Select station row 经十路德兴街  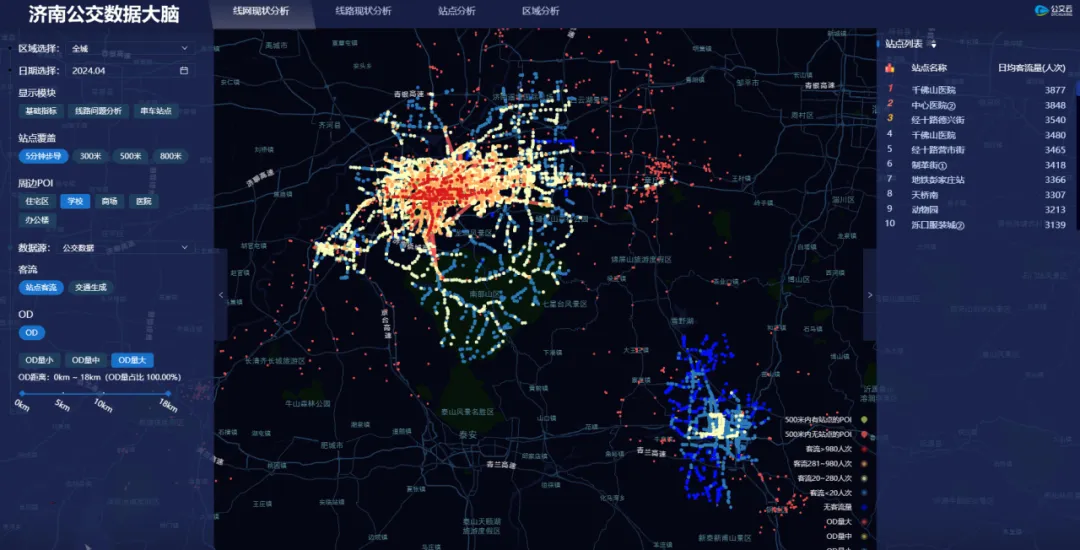pos(976,120)
